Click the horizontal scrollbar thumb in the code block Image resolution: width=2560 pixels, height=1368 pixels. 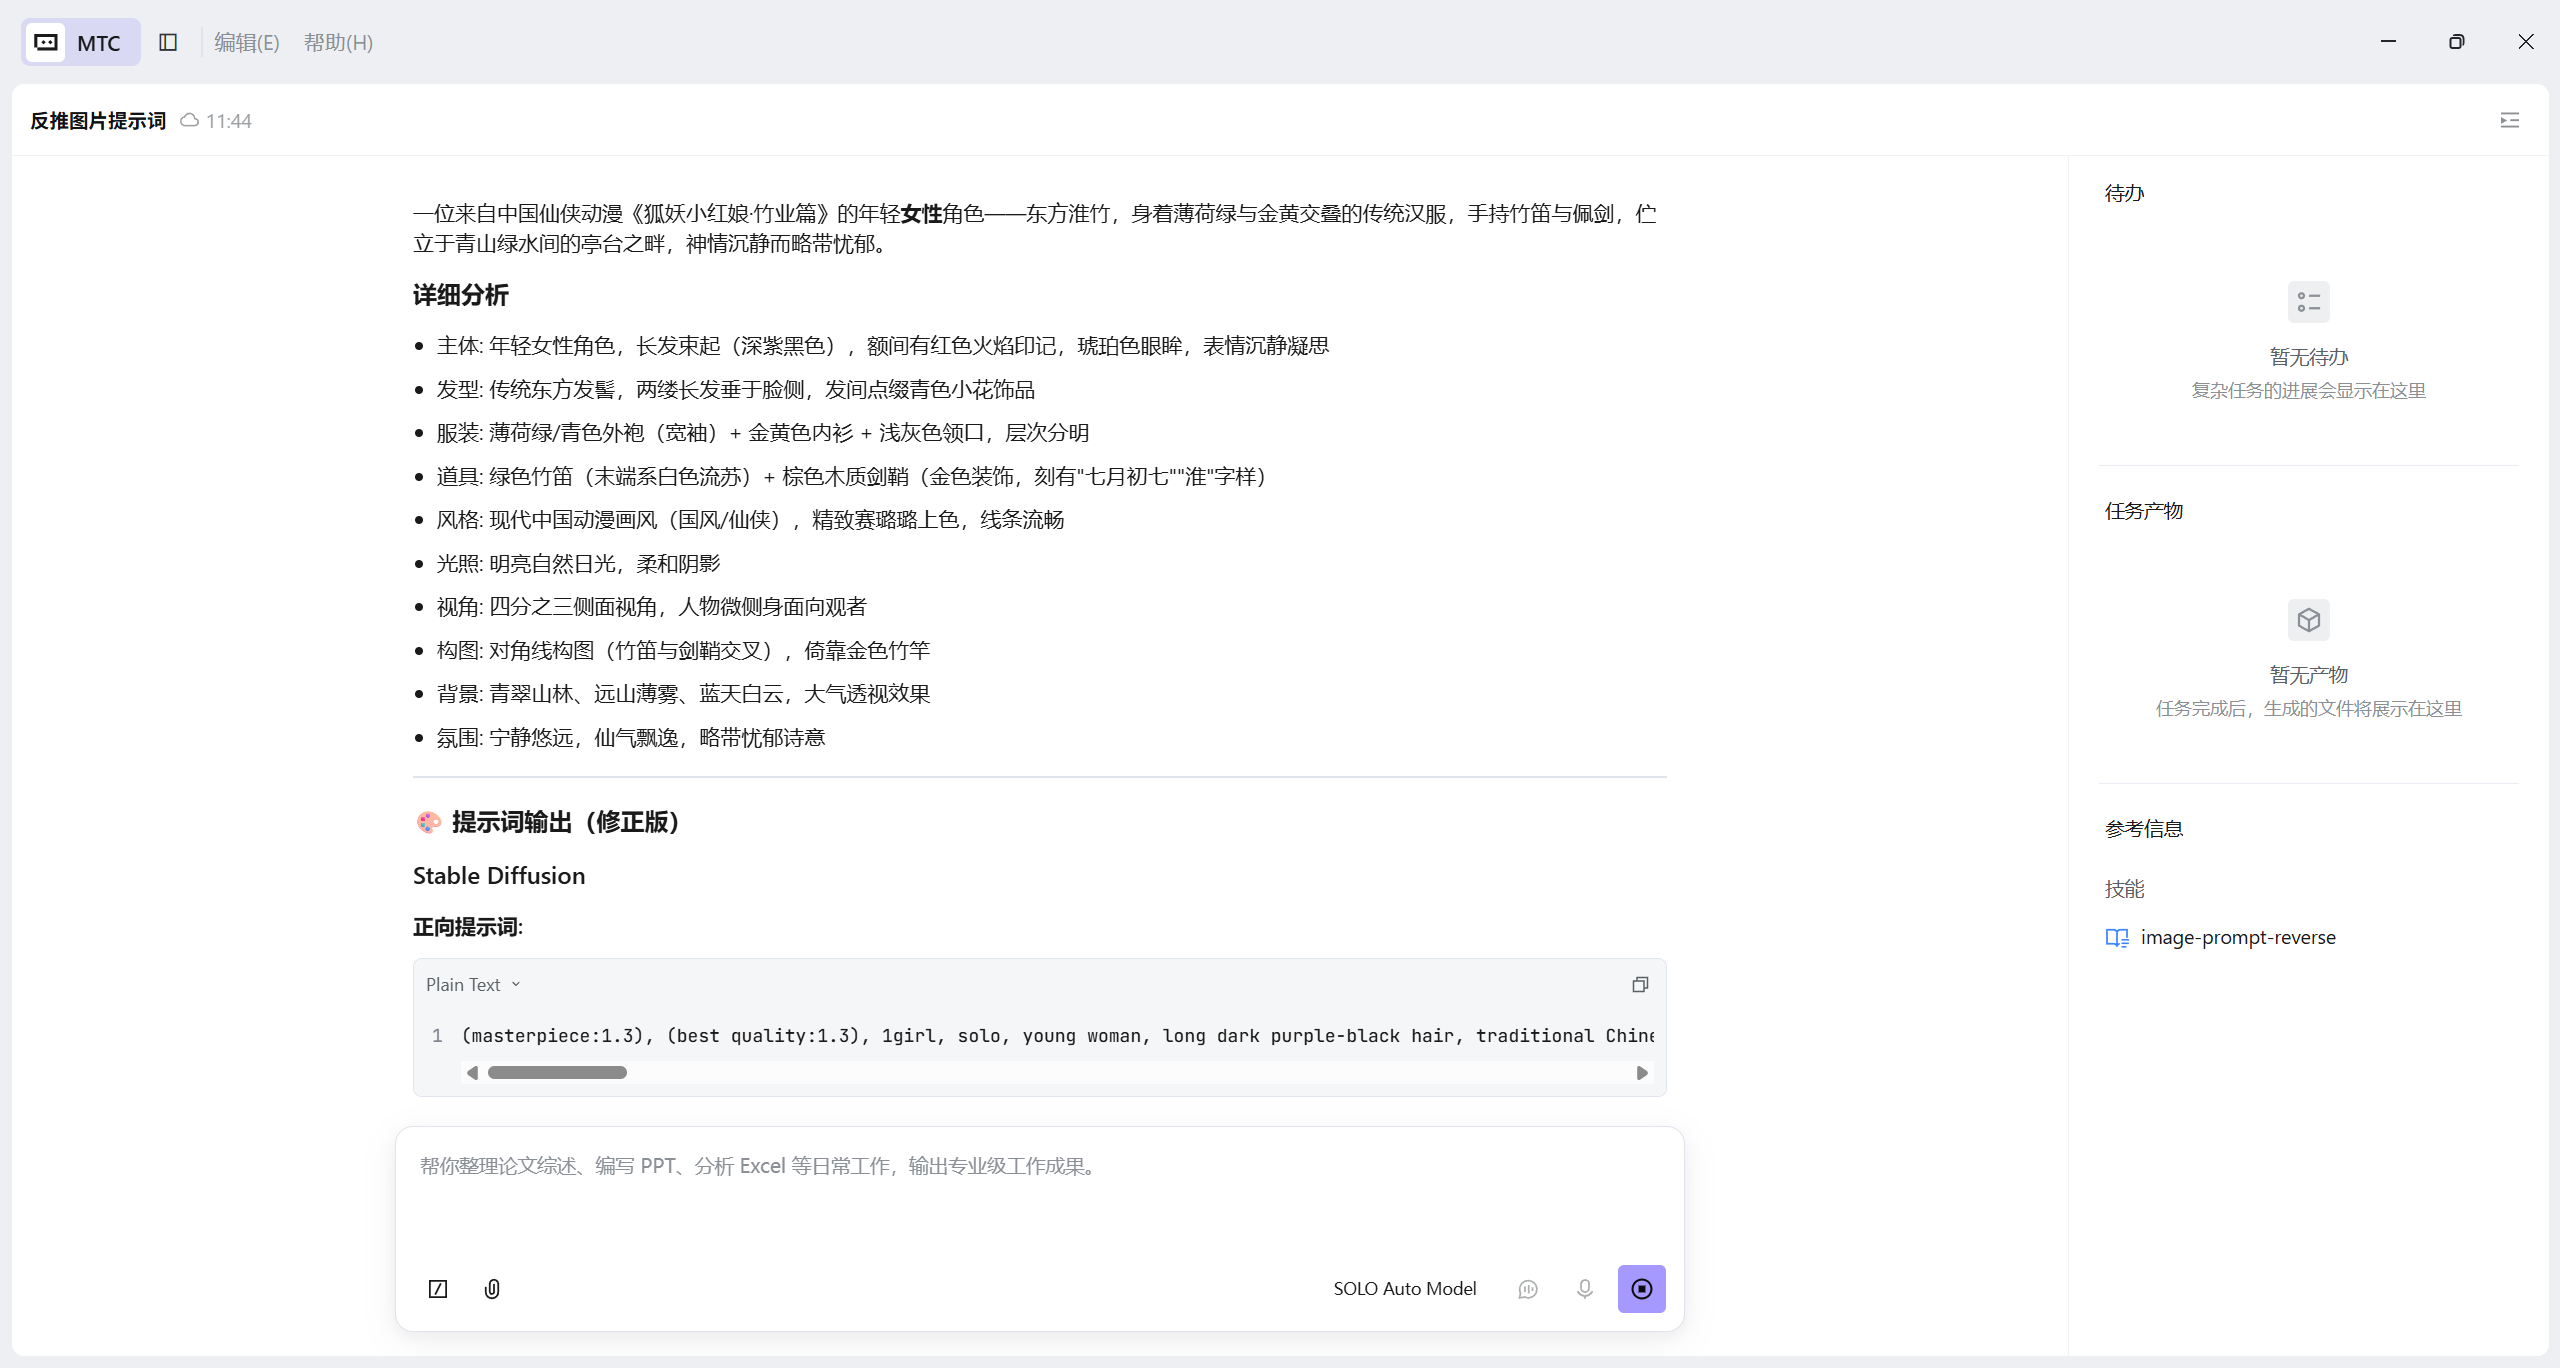click(x=557, y=1072)
